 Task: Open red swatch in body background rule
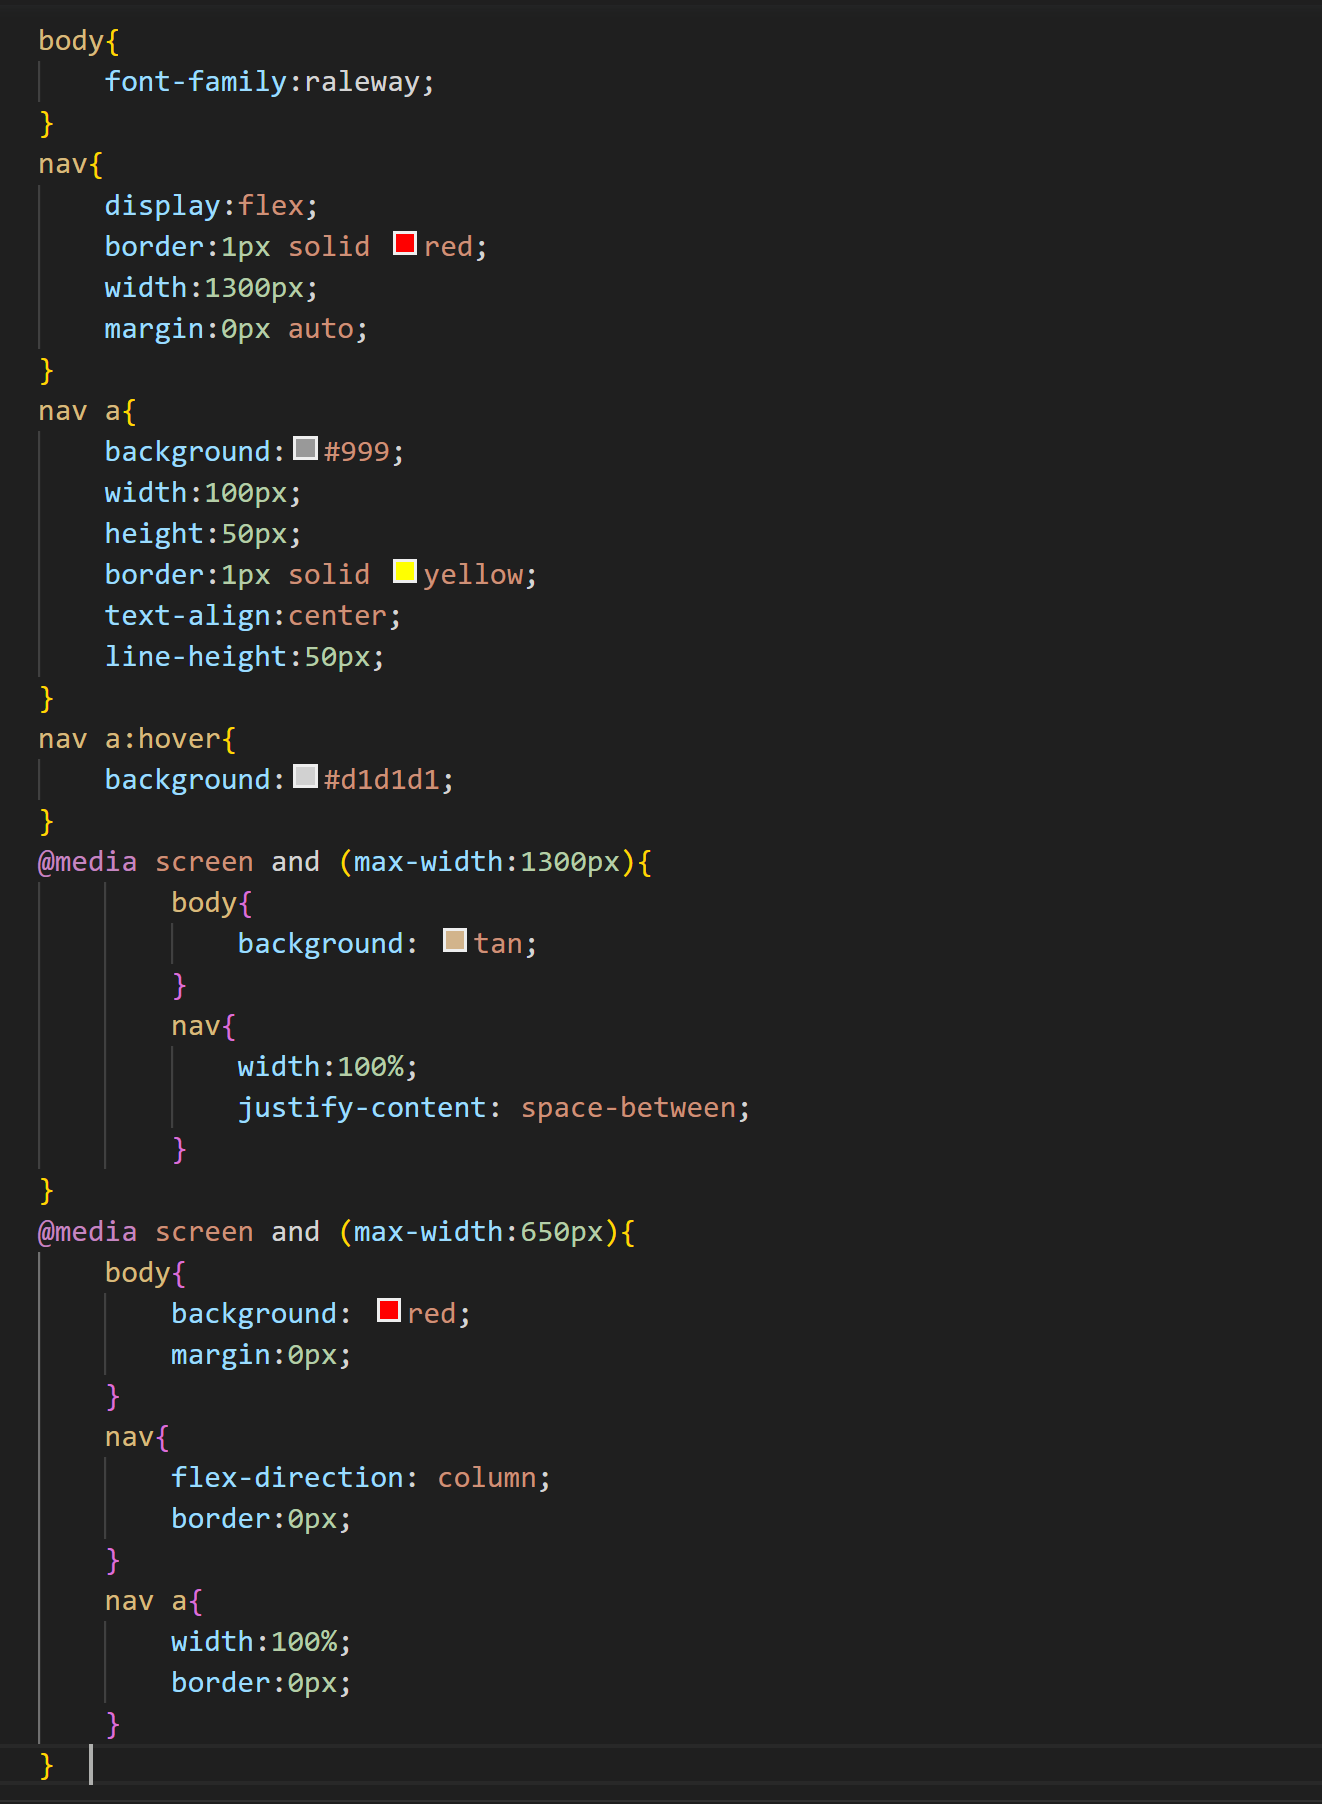coord(389,1311)
